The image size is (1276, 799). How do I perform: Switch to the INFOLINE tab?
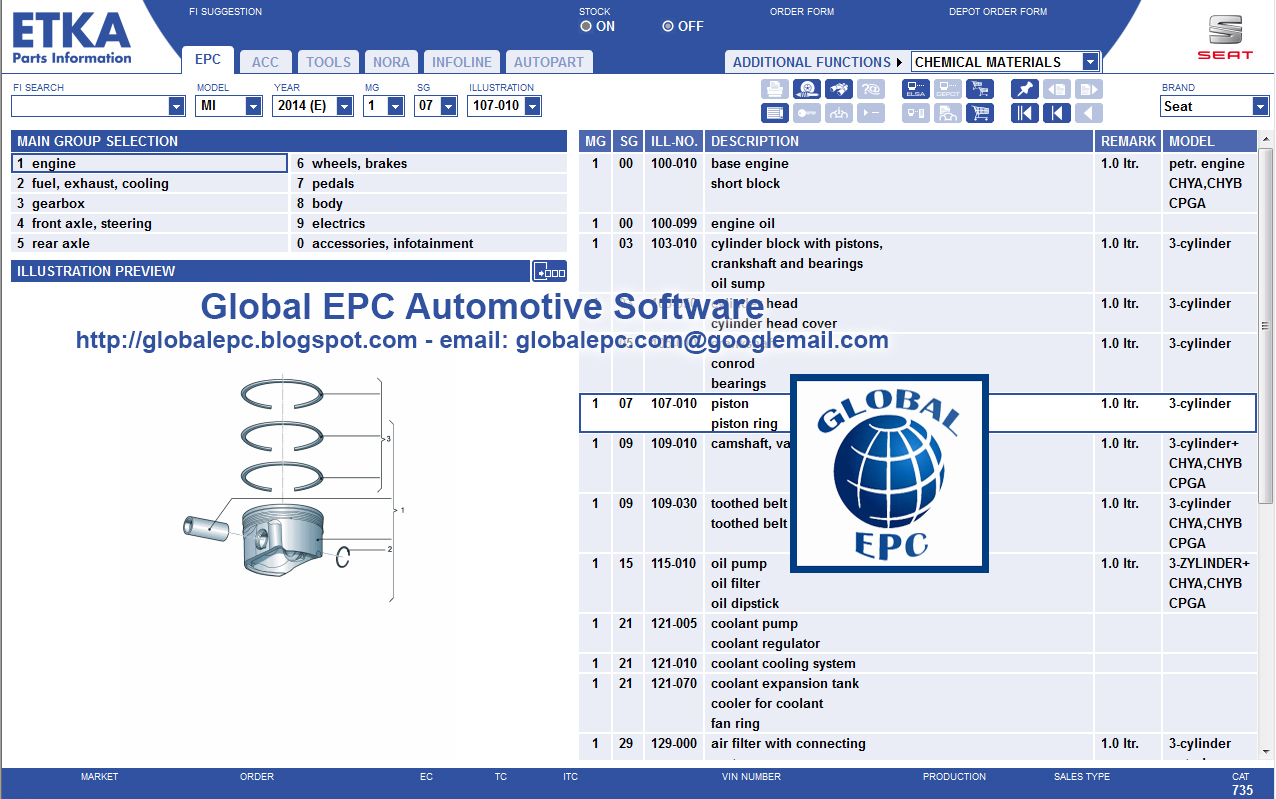coord(462,62)
